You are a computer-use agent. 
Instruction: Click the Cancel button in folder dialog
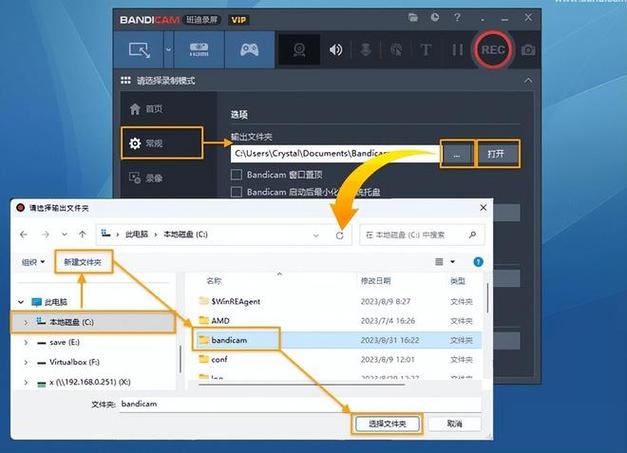coord(455,424)
